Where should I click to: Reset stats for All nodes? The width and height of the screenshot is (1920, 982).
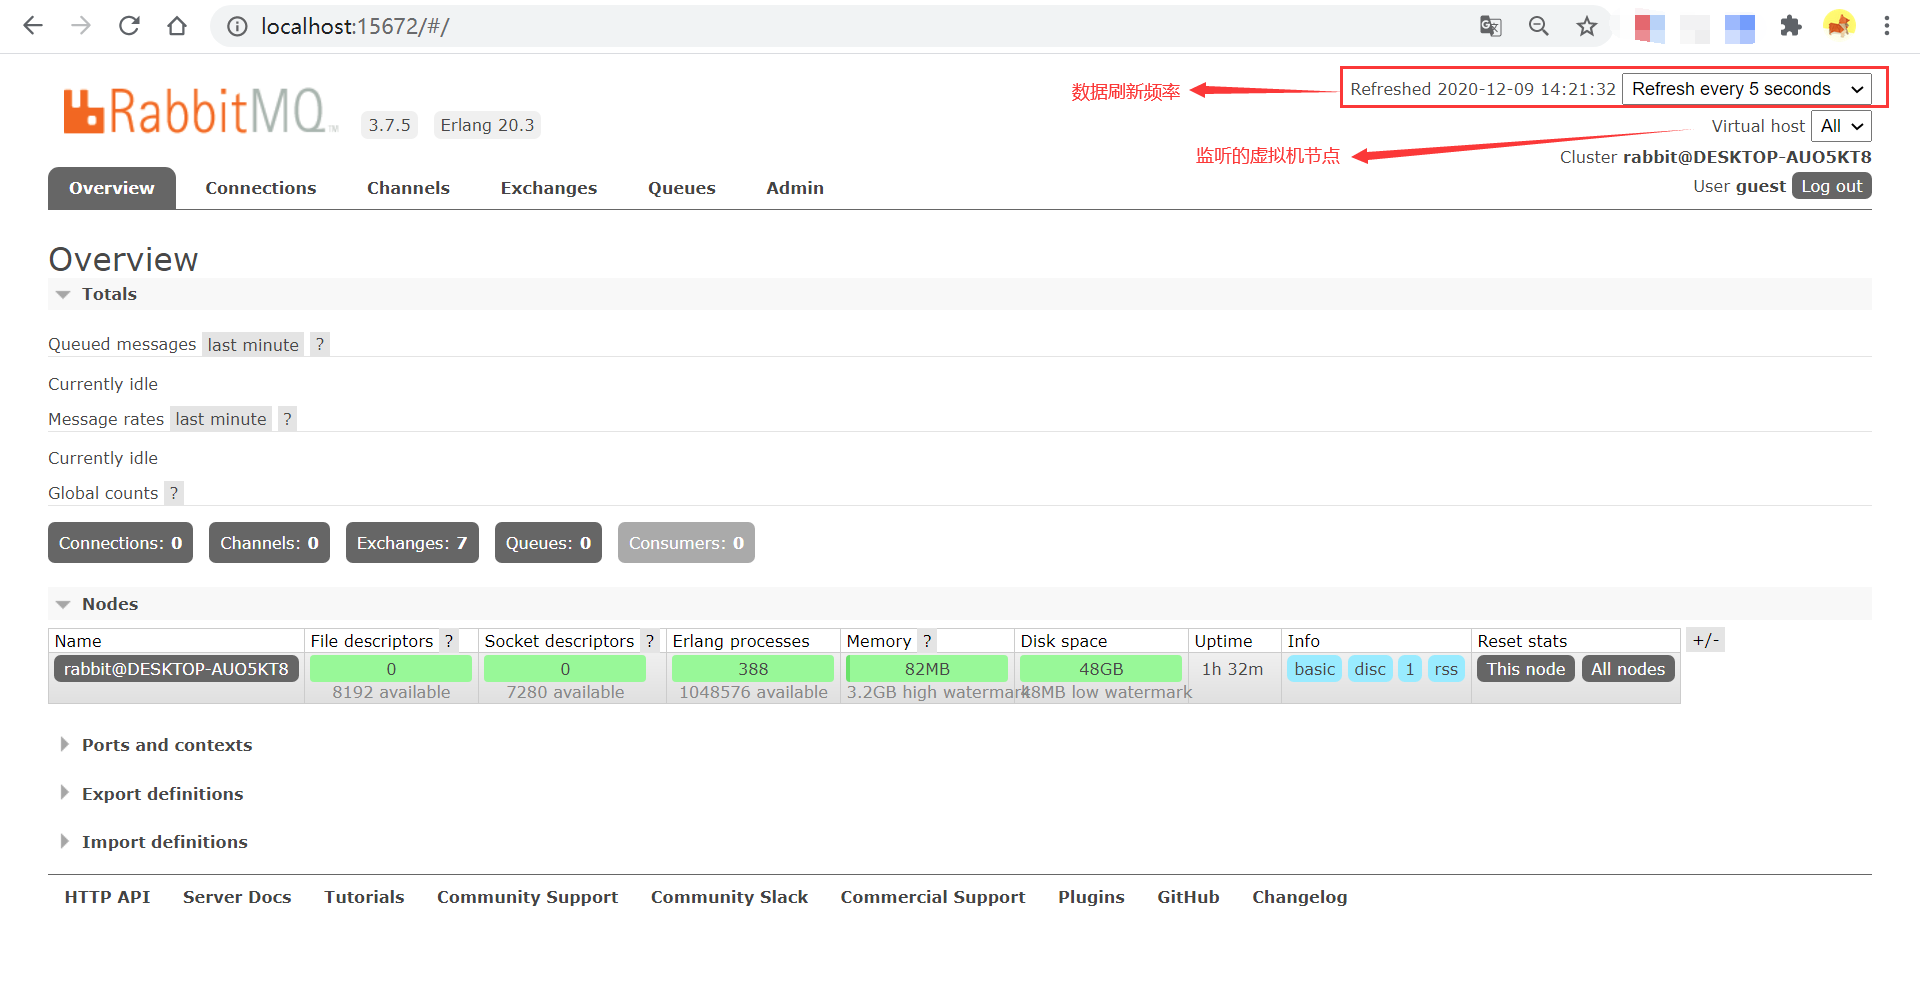(1628, 669)
